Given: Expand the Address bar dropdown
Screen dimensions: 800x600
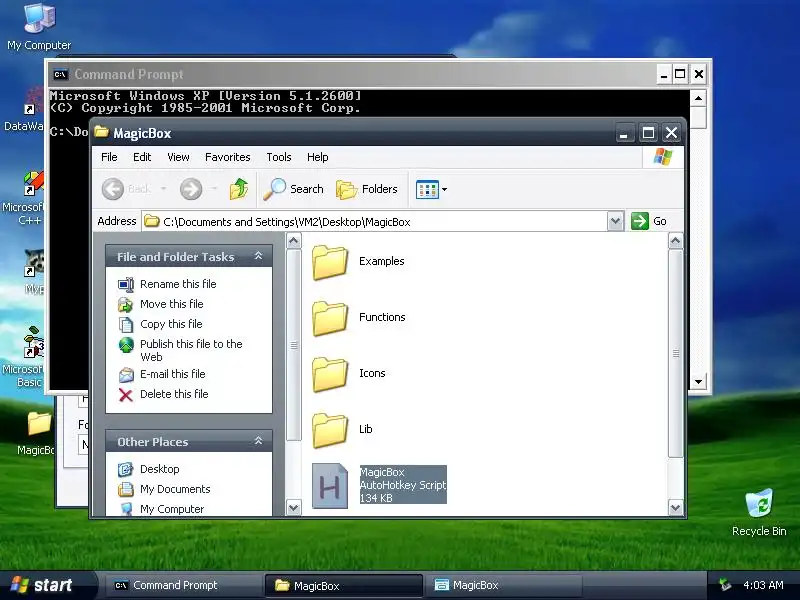Looking at the screenshot, I should (x=615, y=221).
